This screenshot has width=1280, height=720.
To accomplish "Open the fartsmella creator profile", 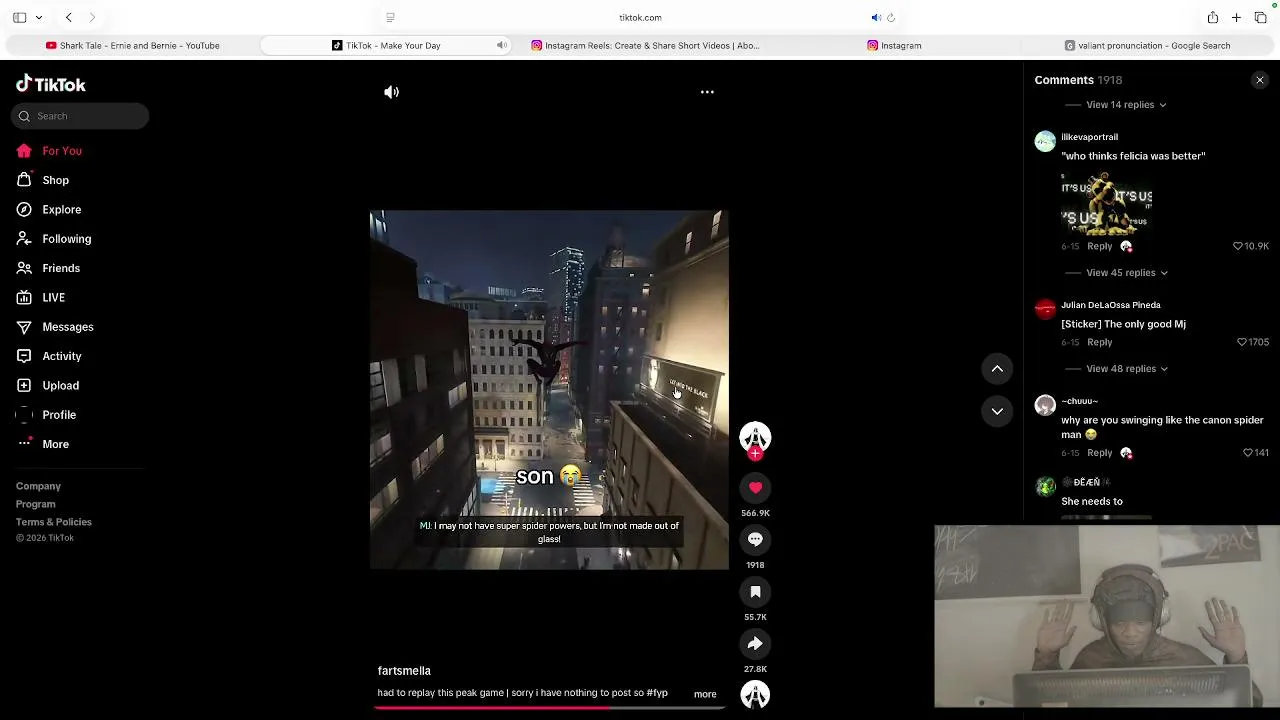I will (x=404, y=671).
